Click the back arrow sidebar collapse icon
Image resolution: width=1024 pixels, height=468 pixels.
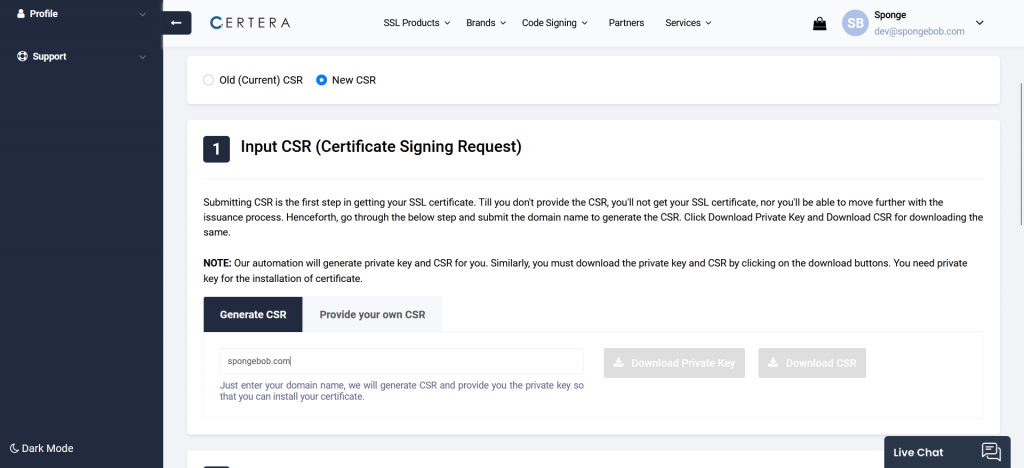(x=176, y=23)
